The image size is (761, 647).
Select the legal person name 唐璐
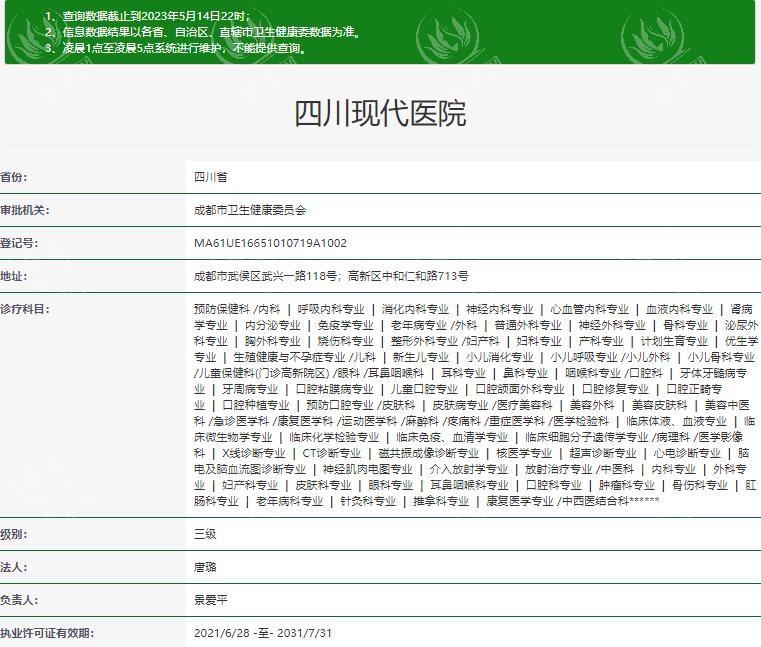click(x=205, y=567)
